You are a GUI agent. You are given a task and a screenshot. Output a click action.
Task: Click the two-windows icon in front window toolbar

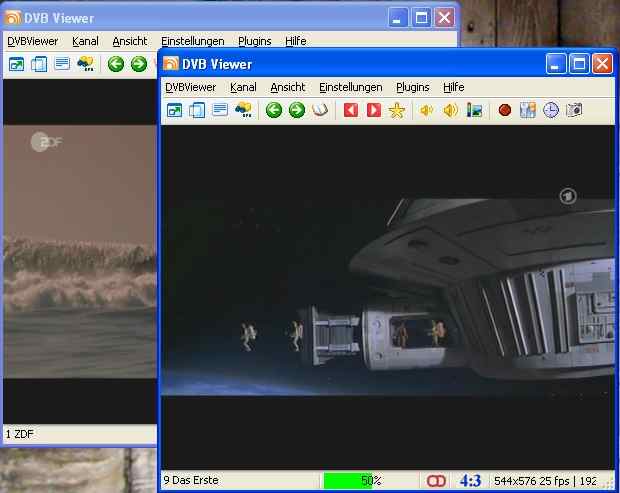(x=197, y=110)
